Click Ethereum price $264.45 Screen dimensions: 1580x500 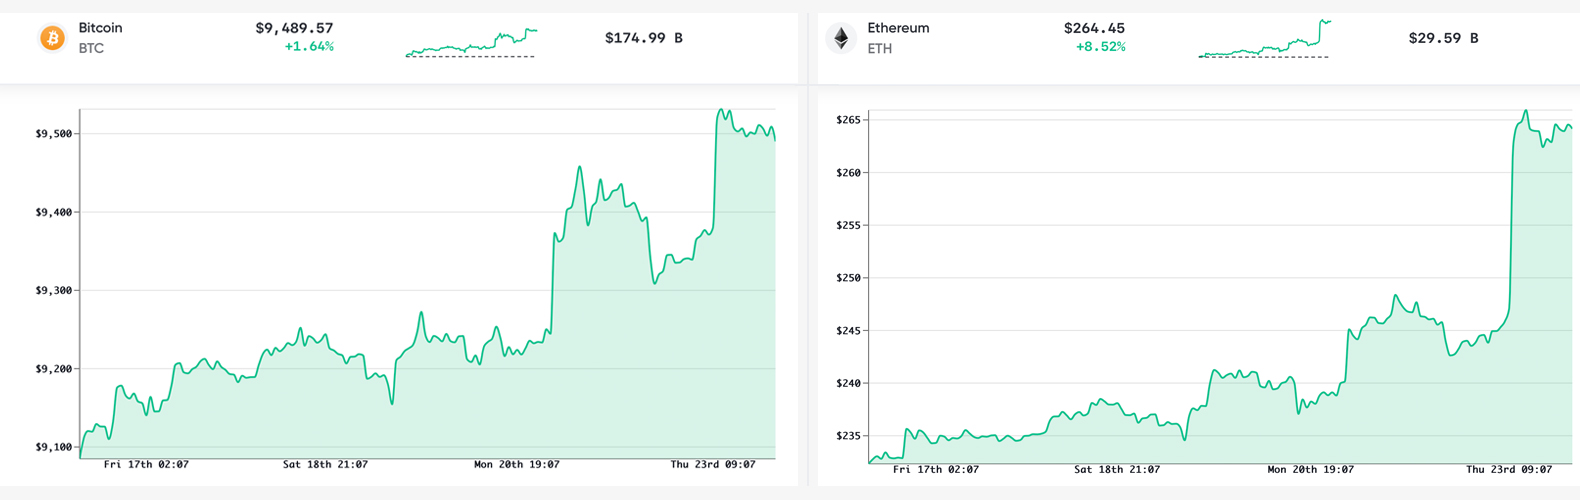[x=1094, y=28]
